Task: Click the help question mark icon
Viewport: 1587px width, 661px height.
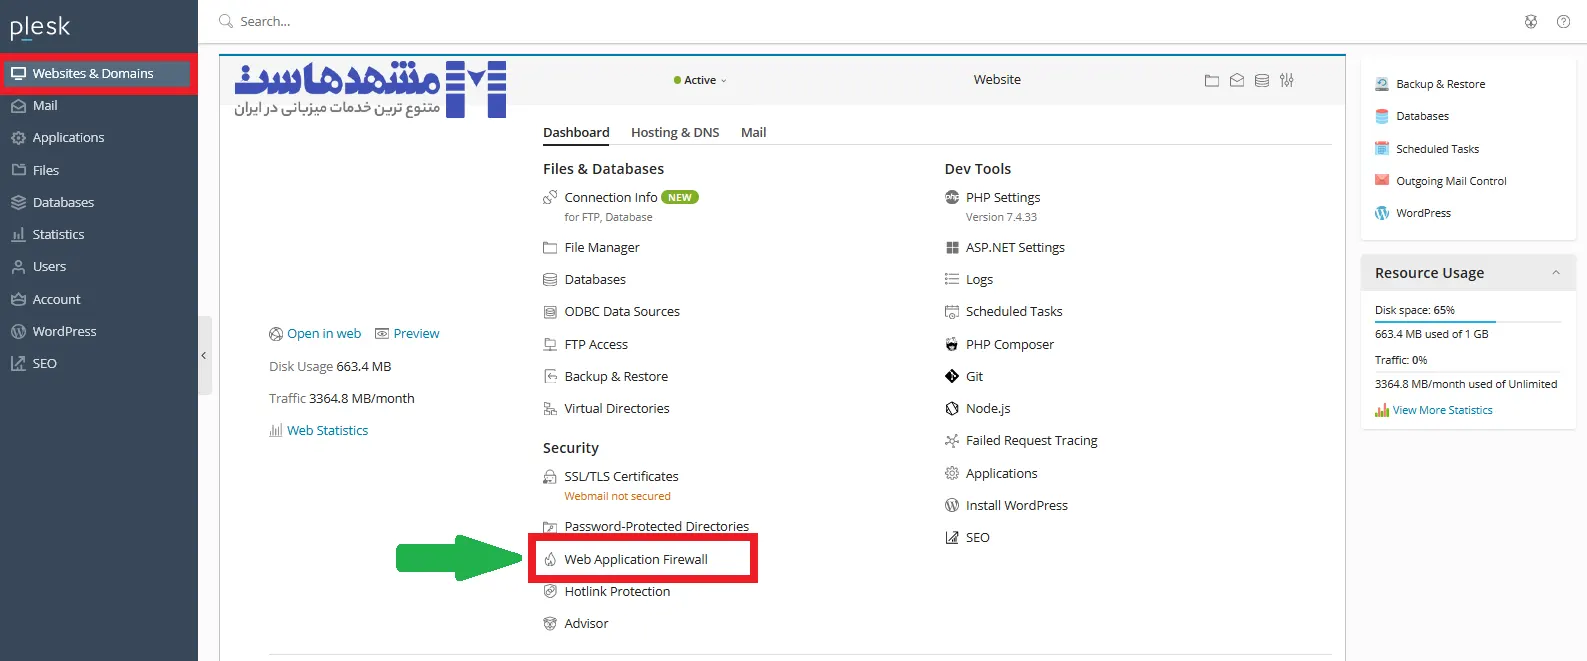Action: tap(1563, 22)
